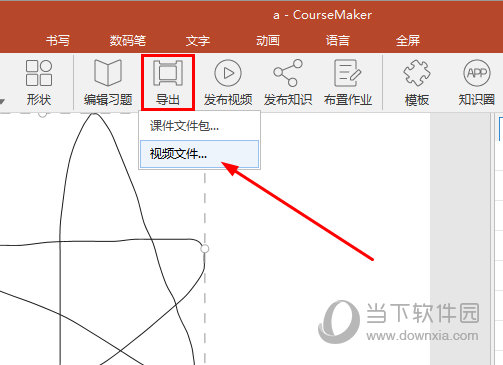This screenshot has width=503, height=365.
Task: Switch to the 书写 tab
Action: pos(58,41)
